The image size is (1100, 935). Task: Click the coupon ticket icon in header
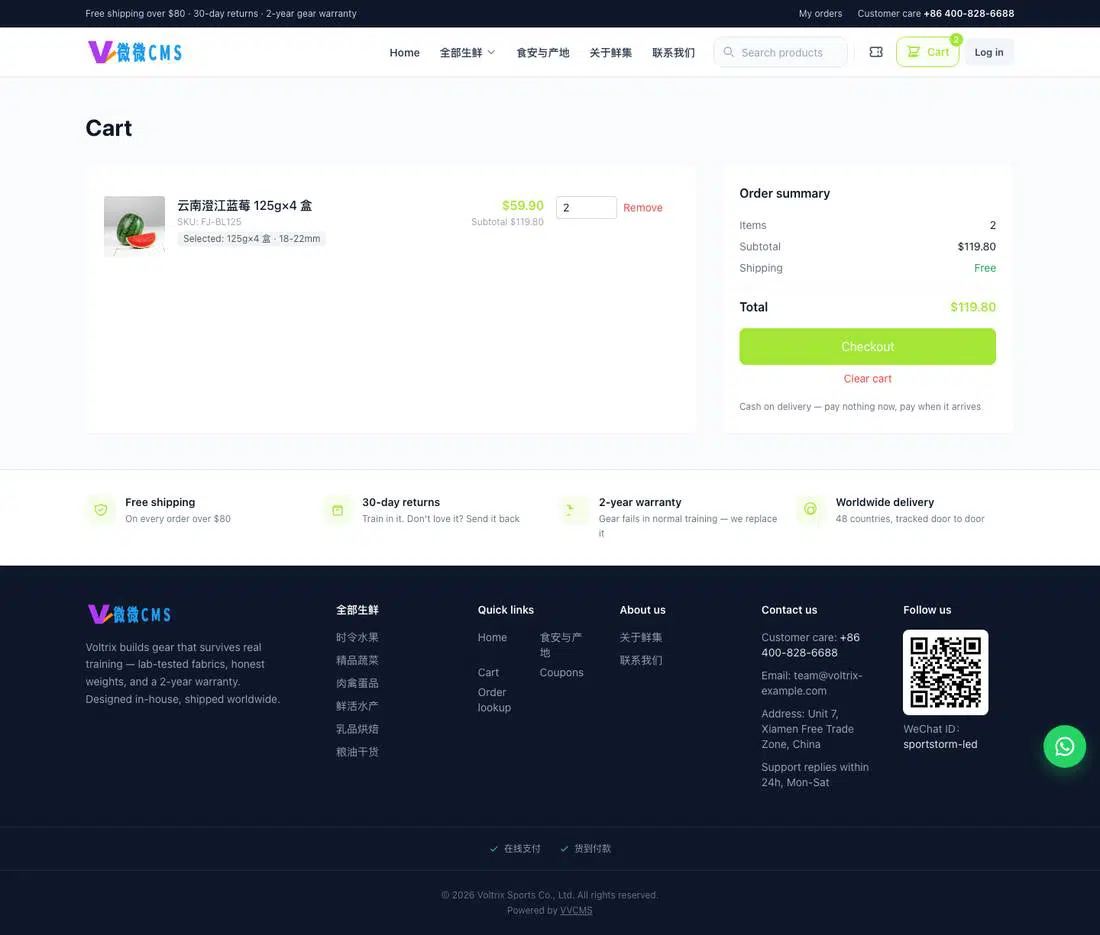876,52
